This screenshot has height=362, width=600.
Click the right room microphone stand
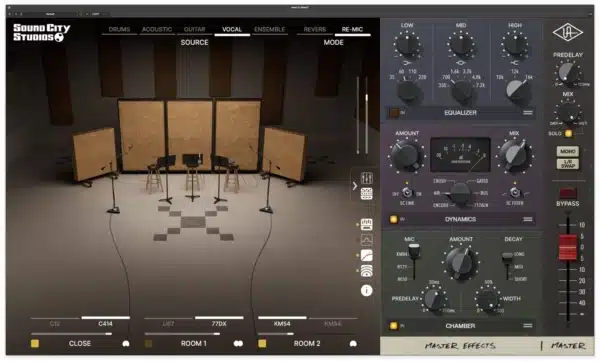pos(267,186)
